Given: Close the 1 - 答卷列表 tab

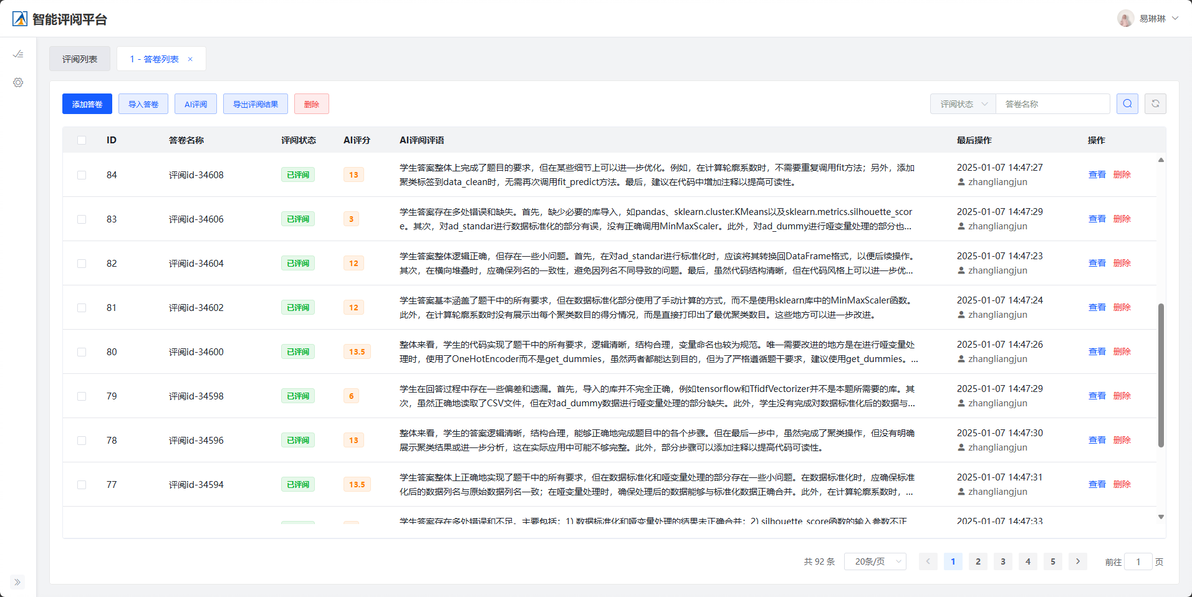Looking at the screenshot, I should point(190,59).
